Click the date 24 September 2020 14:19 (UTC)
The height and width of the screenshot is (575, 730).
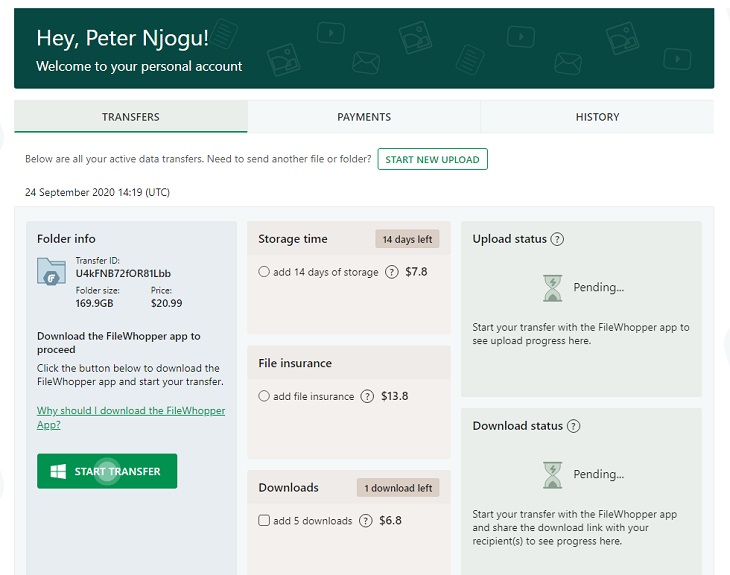[x=97, y=192]
